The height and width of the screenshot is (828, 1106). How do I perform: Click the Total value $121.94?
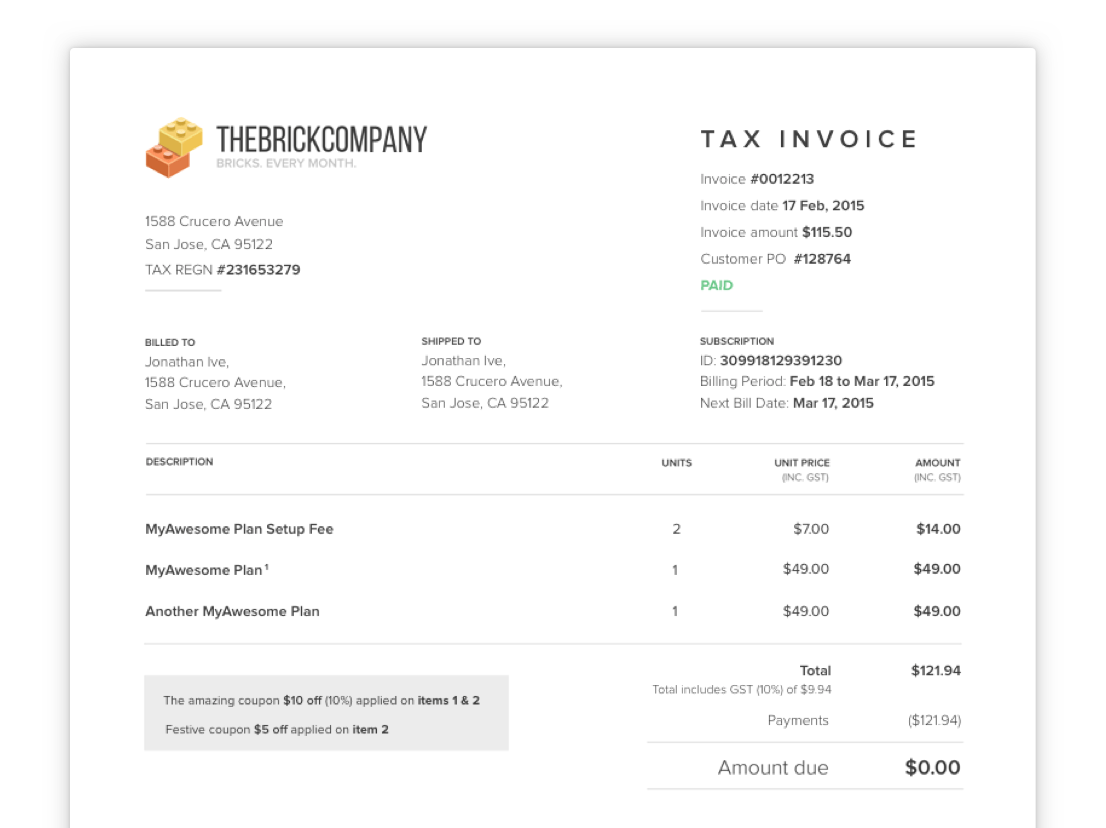(x=935, y=671)
